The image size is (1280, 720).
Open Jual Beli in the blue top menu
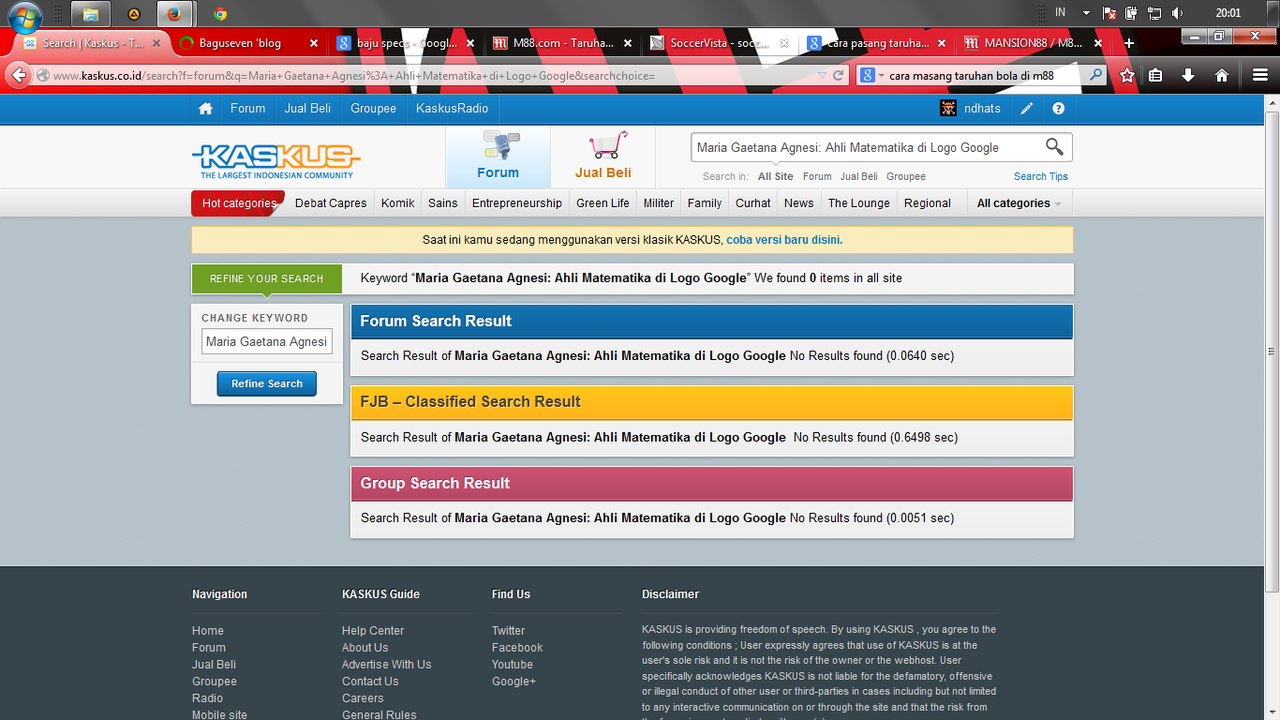click(308, 108)
